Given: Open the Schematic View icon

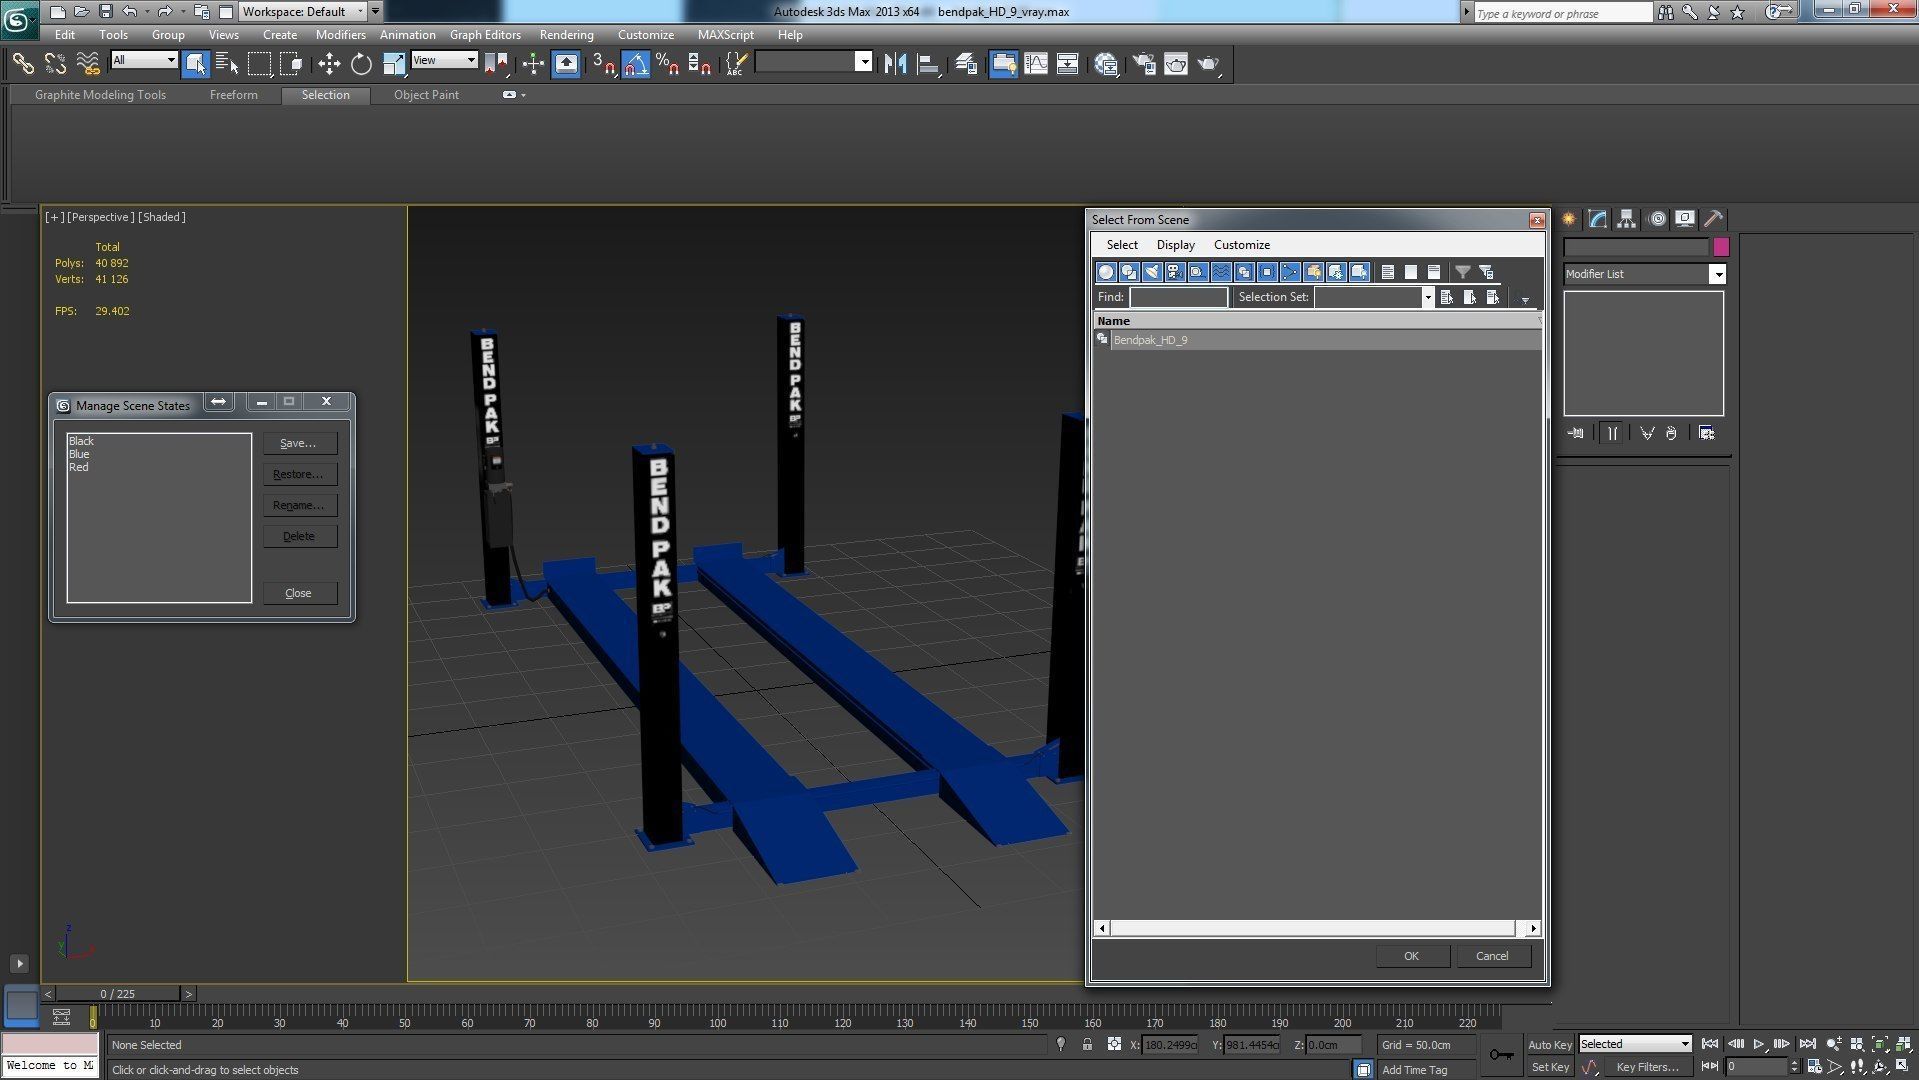Looking at the screenshot, I should tap(1068, 64).
